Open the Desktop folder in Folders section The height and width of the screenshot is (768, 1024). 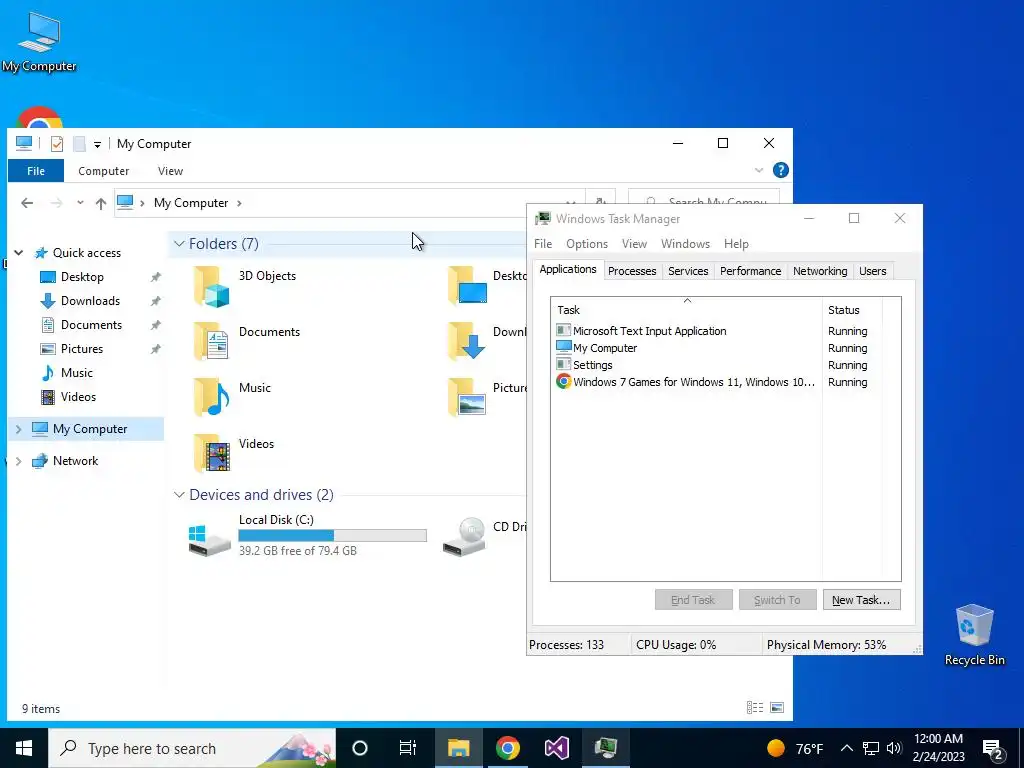tap(467, 286)
